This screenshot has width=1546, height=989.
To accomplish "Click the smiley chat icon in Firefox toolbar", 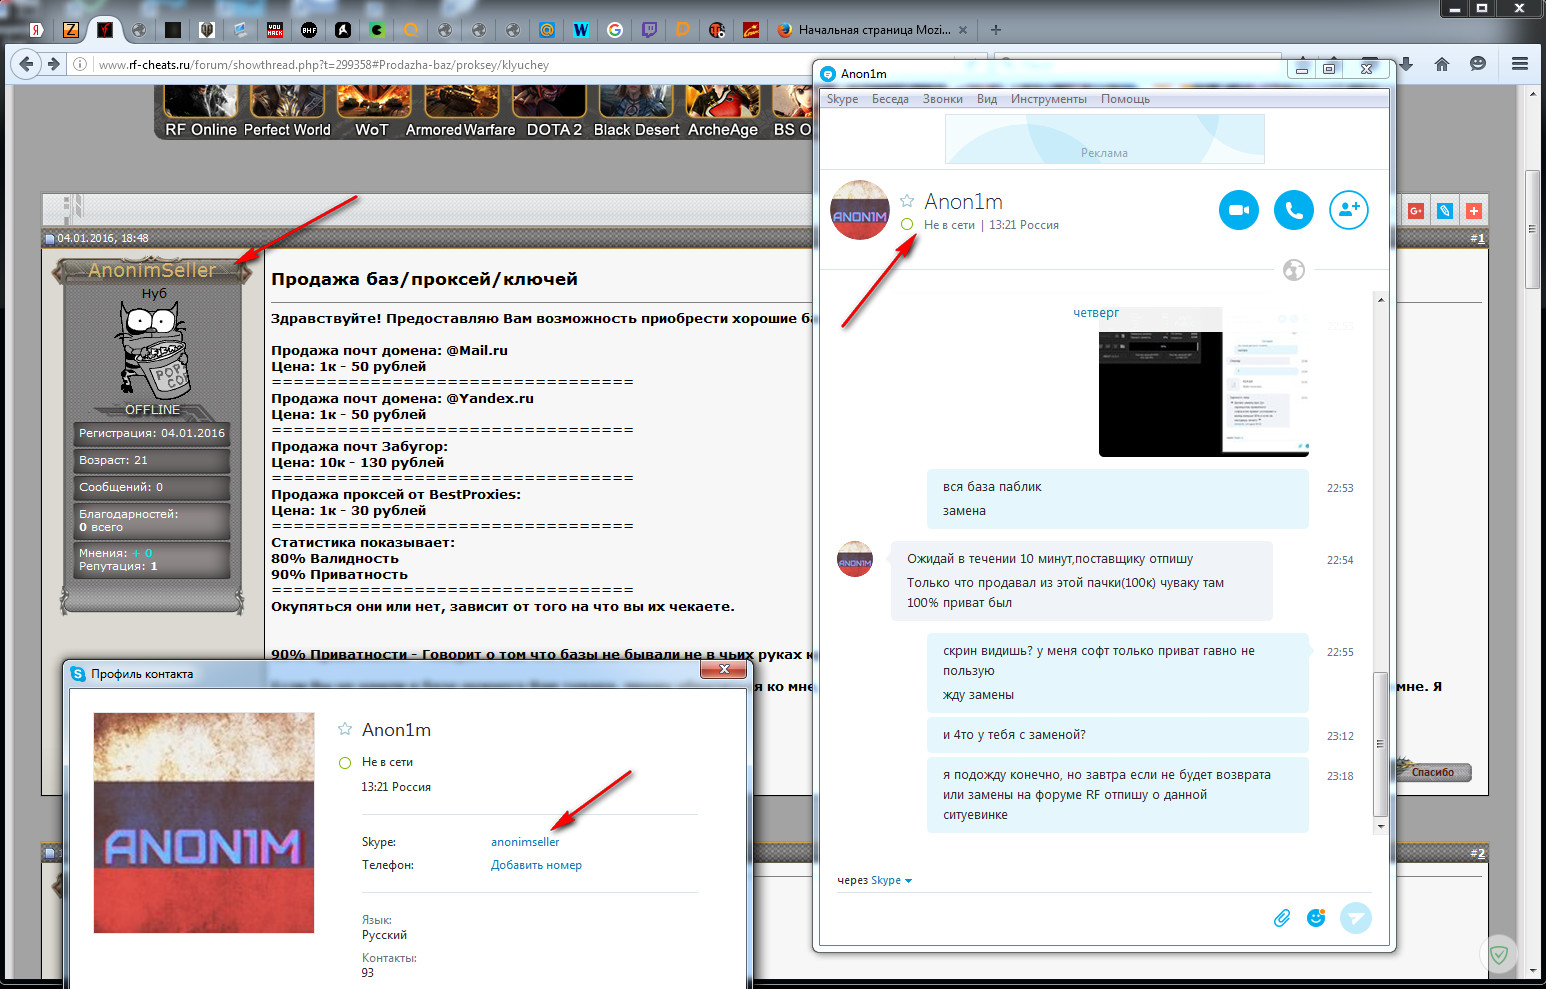I will (1478, 64).
